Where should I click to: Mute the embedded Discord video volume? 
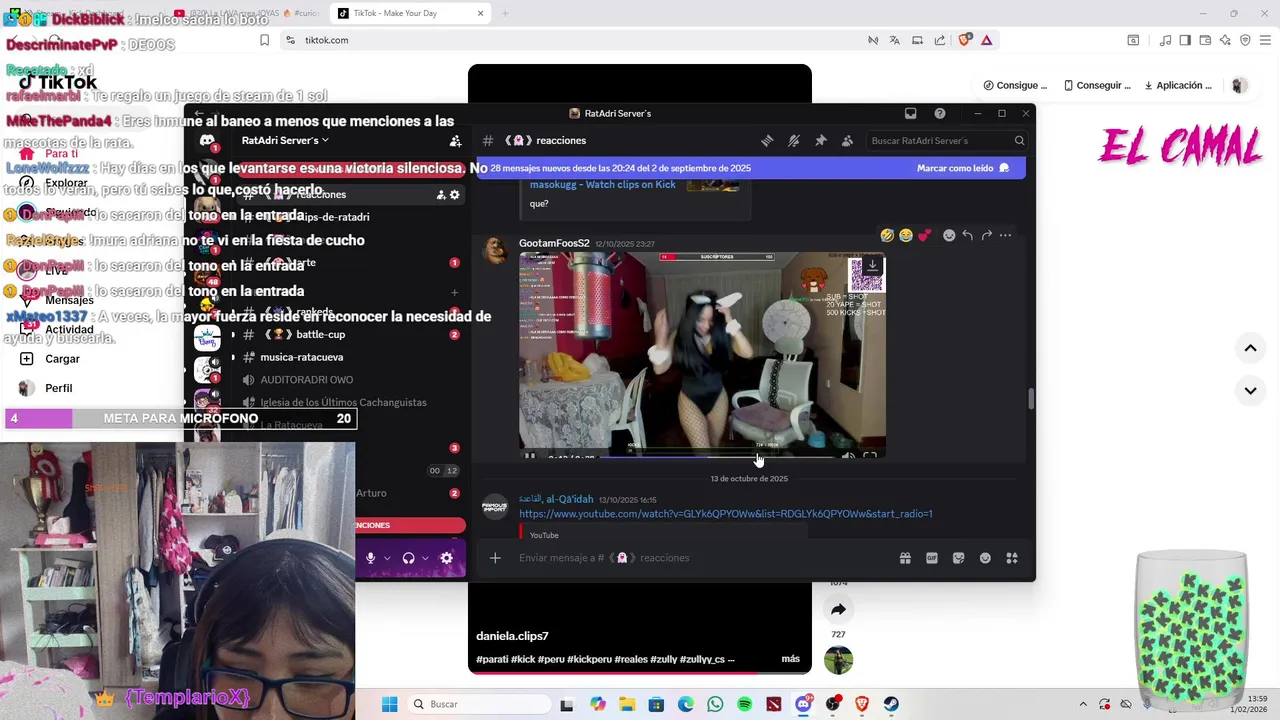(848, 457)
